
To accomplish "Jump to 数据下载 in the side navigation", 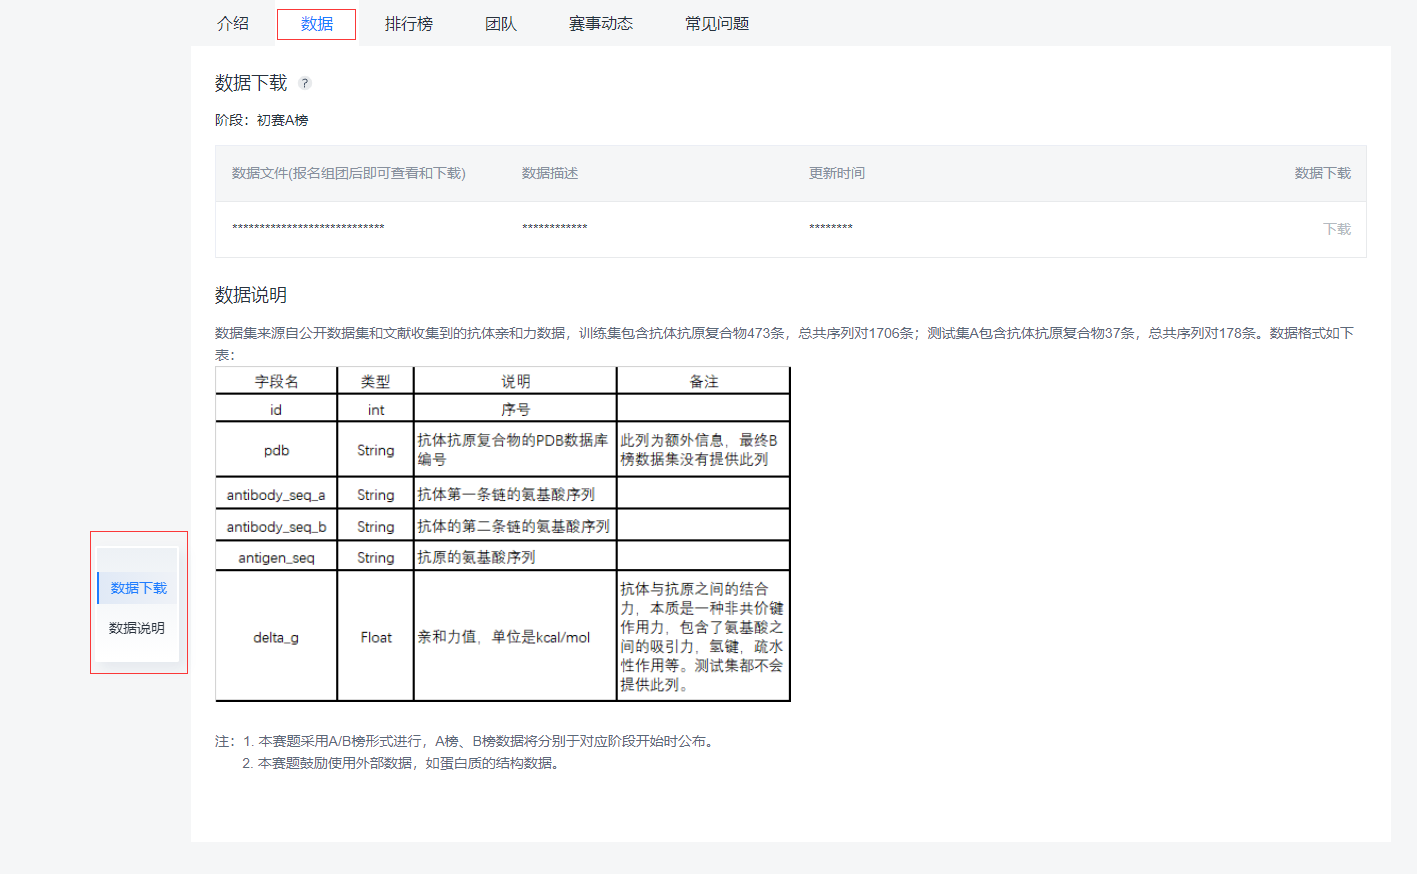I will pos(138,588).
